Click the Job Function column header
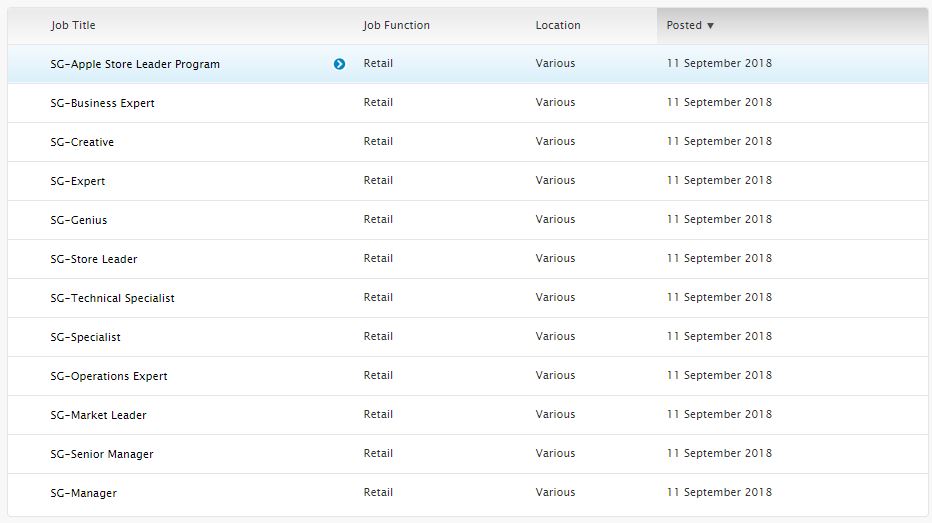Screen dimensions: 932x523 coord(396,25)
